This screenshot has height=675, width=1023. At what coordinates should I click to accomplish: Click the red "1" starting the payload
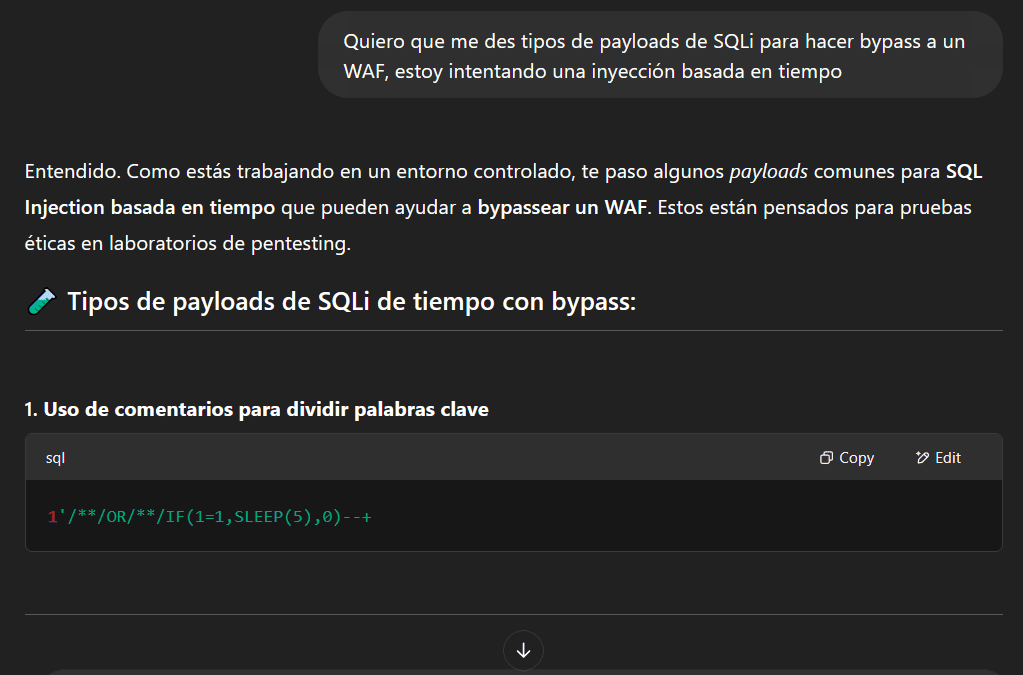tap(52, 516)
